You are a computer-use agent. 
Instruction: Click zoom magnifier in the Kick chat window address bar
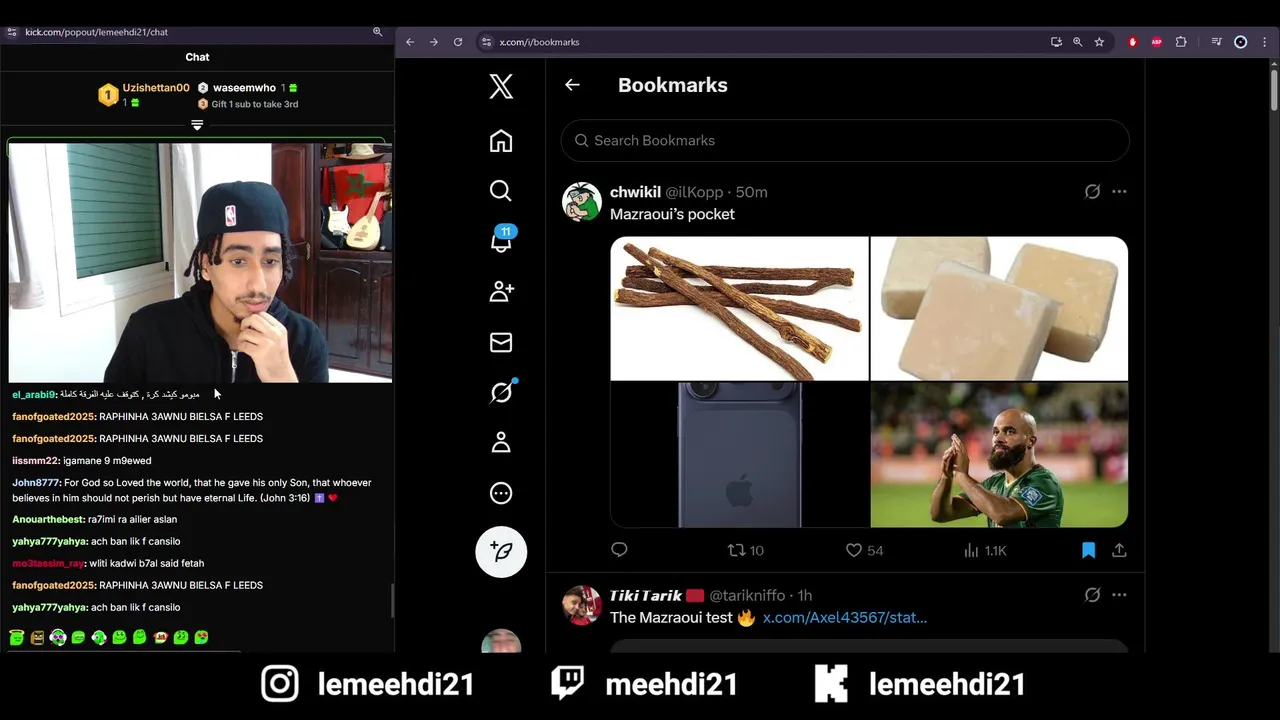[x=378, y=32]
